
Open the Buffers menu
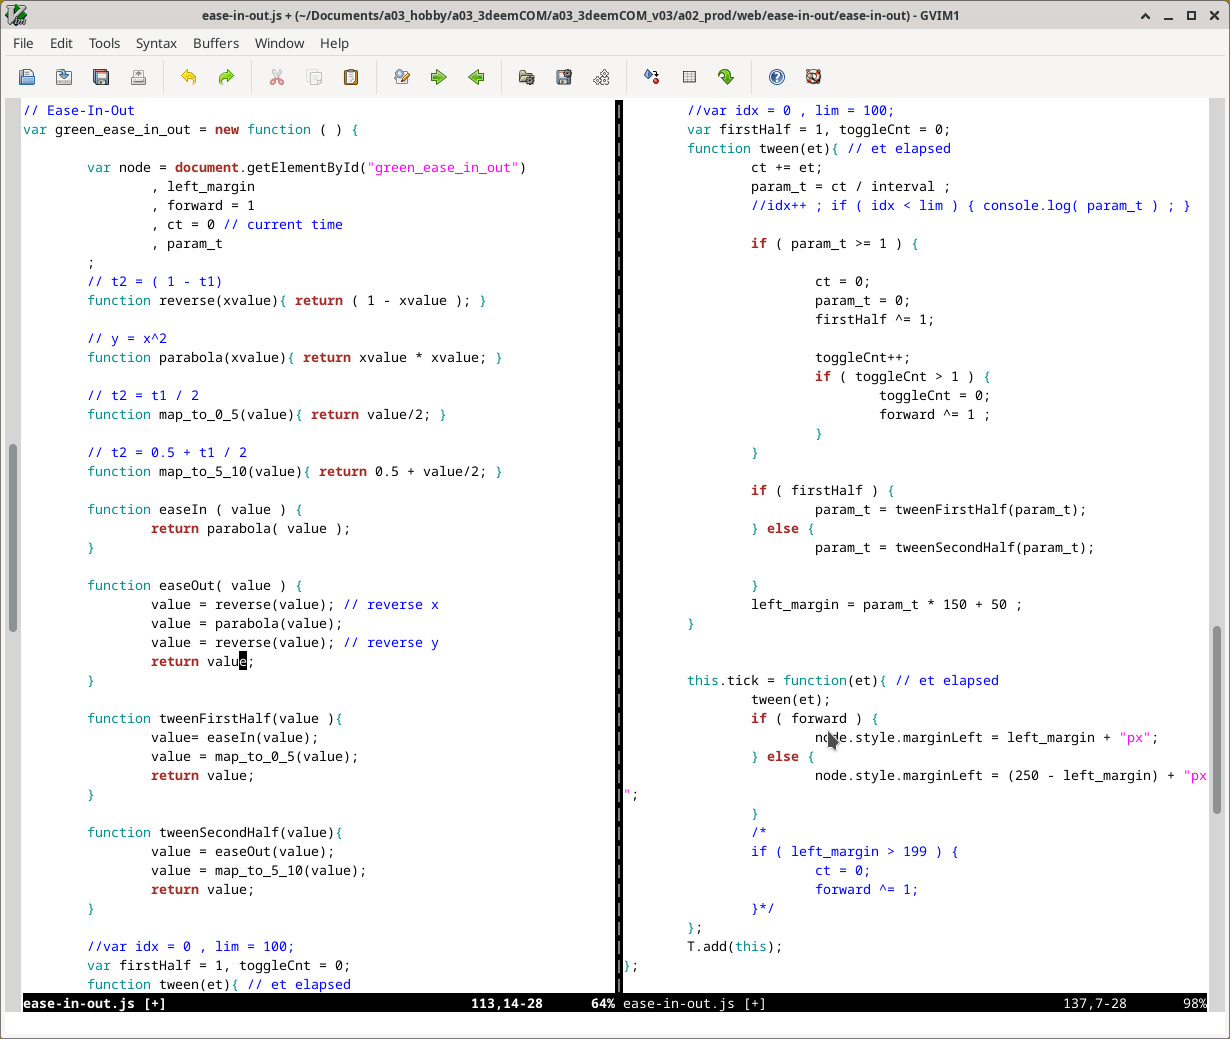pyautogui.click(x=216, y=43)
